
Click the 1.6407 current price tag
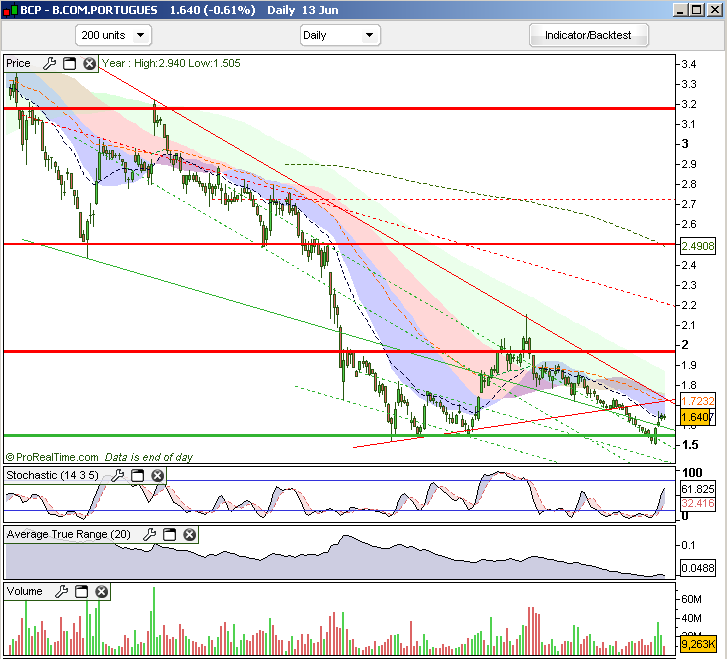(697, 417)
